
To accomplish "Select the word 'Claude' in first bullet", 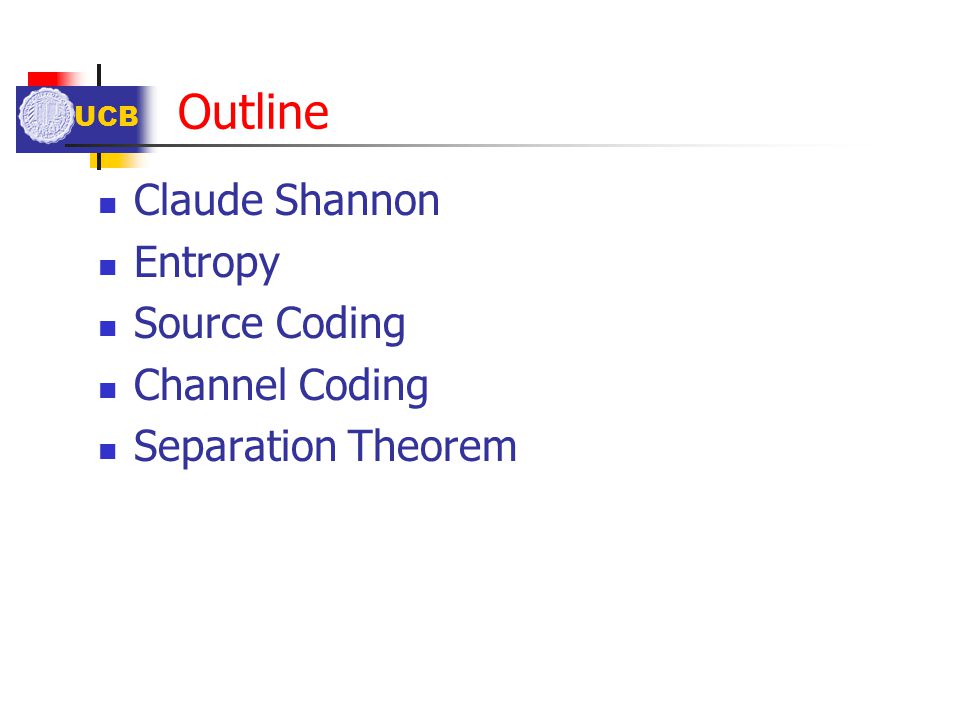I will (x=198, y=200).
